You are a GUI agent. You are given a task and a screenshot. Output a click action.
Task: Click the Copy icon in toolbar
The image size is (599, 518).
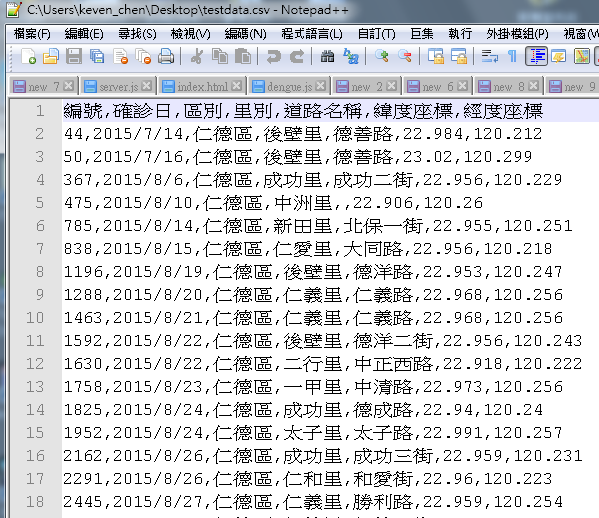coord(220,57)
